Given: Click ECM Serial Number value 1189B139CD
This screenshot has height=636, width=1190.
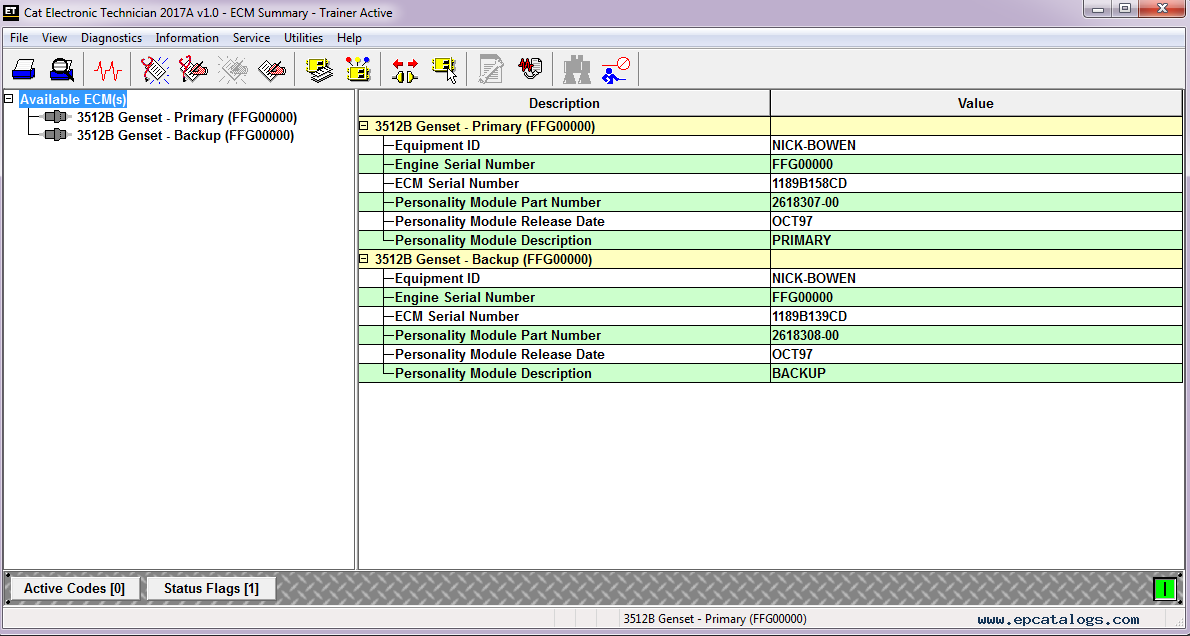Looking at the screenshot, I should (x=809, y=316).
